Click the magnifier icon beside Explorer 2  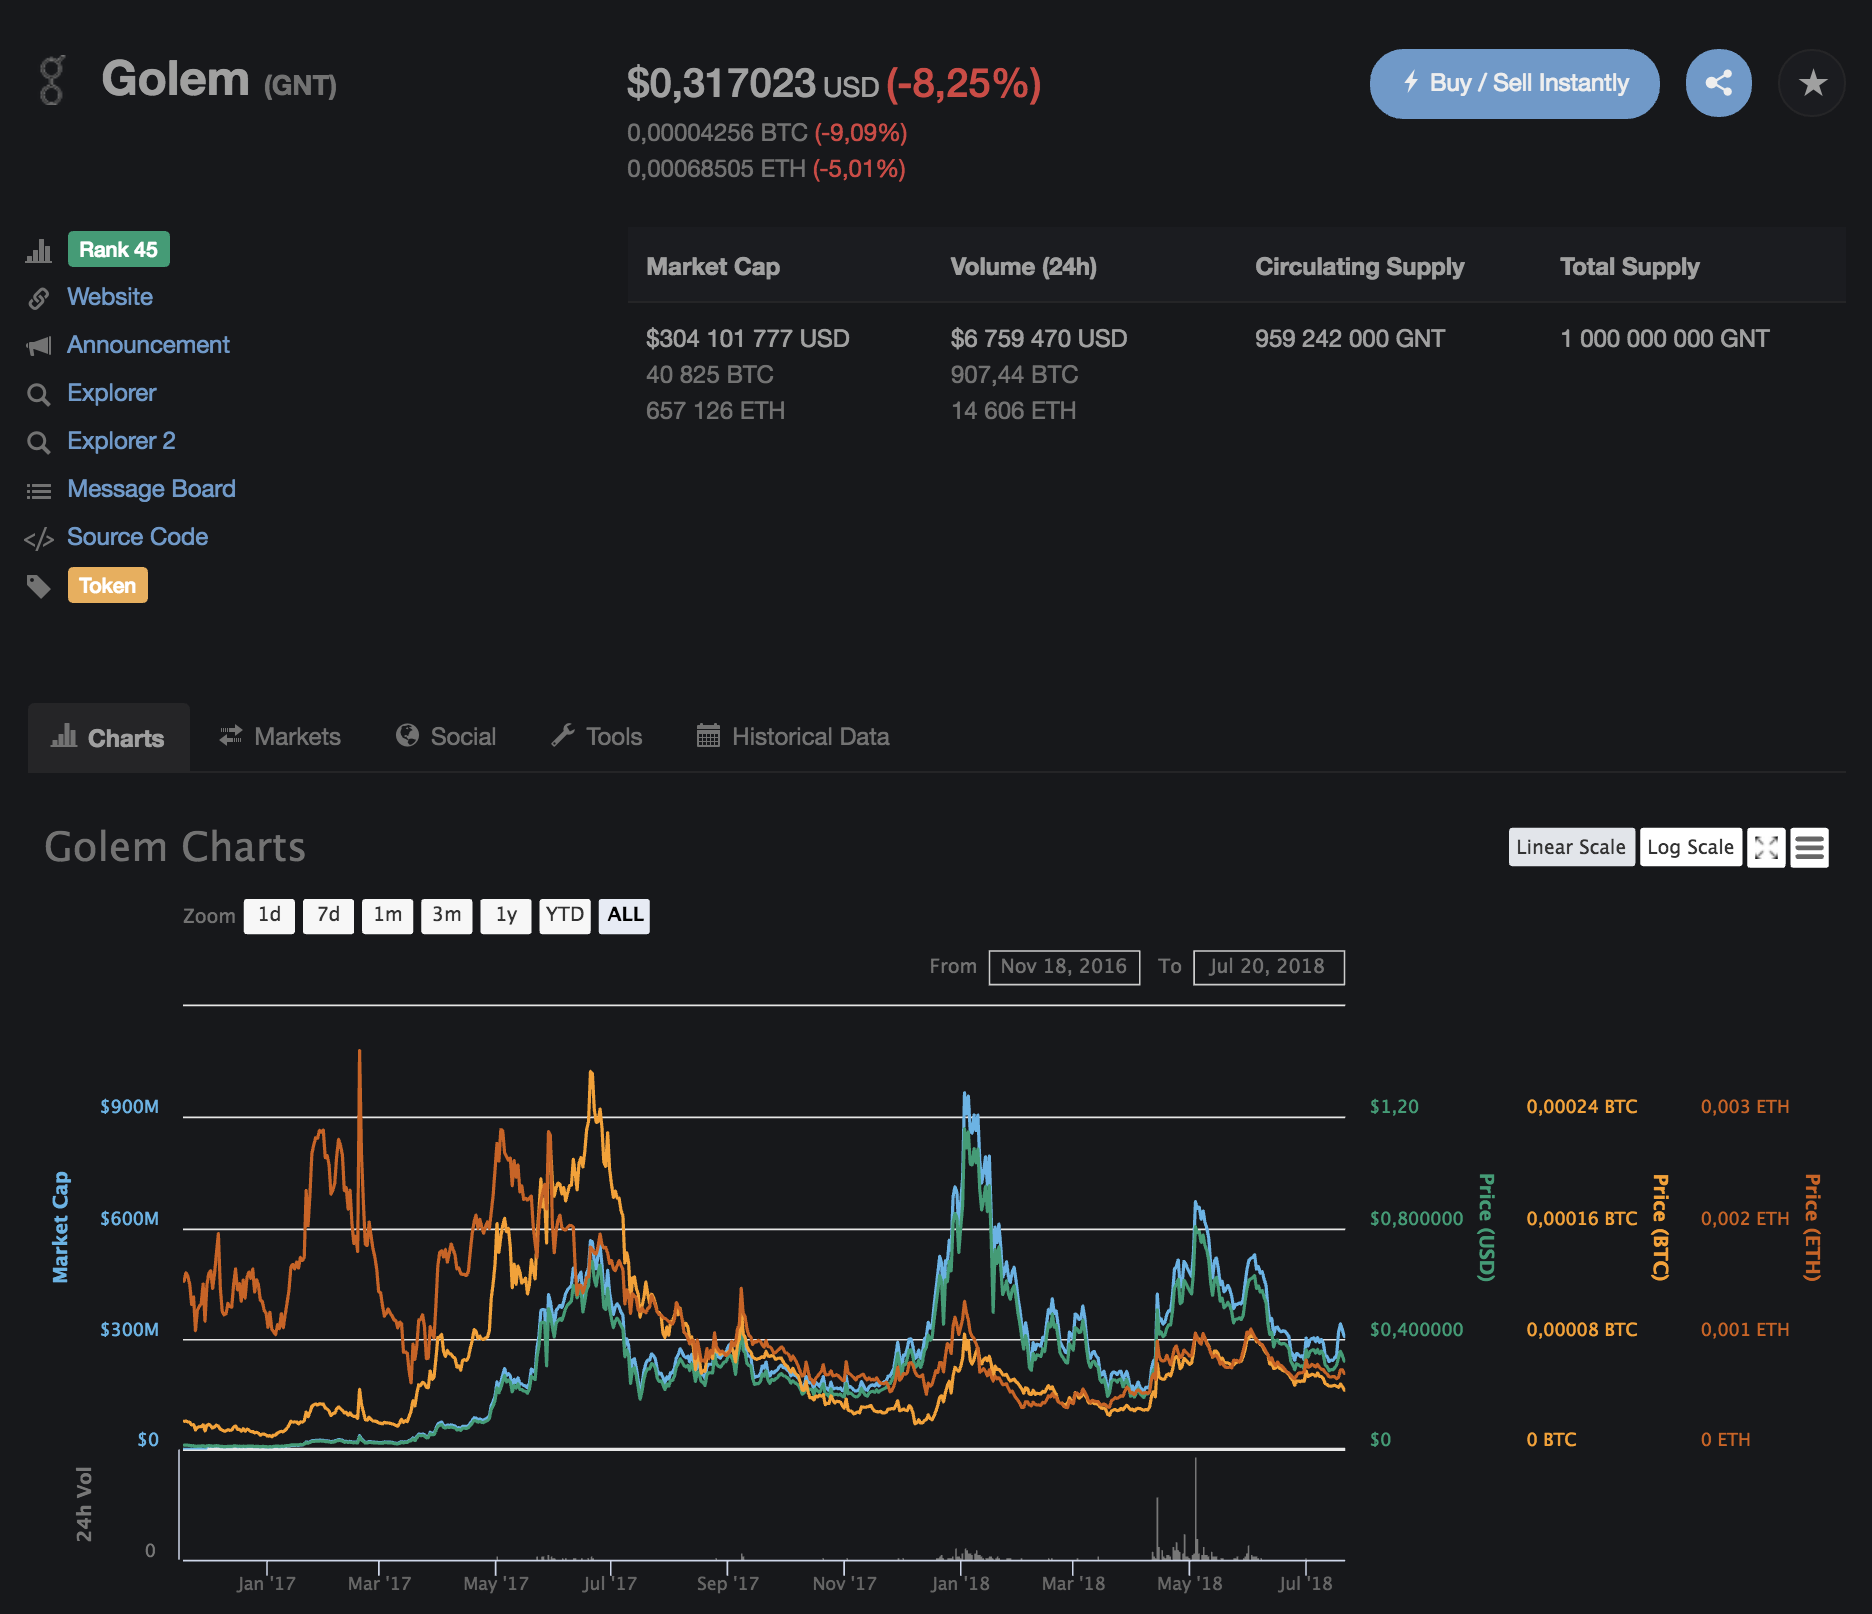coord(39,442)
